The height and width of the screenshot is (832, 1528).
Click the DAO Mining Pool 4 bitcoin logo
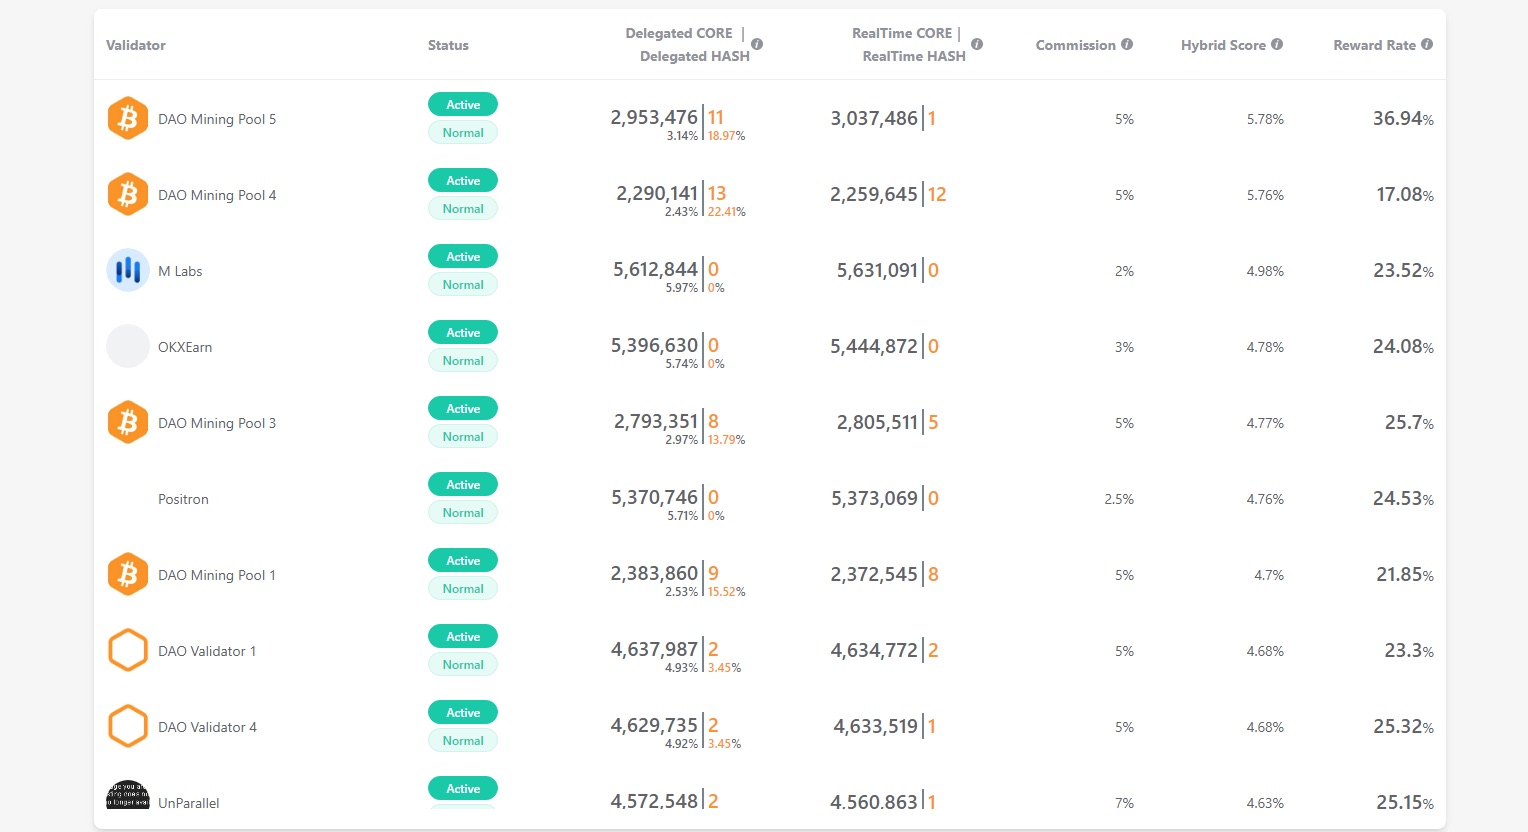point(128,195)
